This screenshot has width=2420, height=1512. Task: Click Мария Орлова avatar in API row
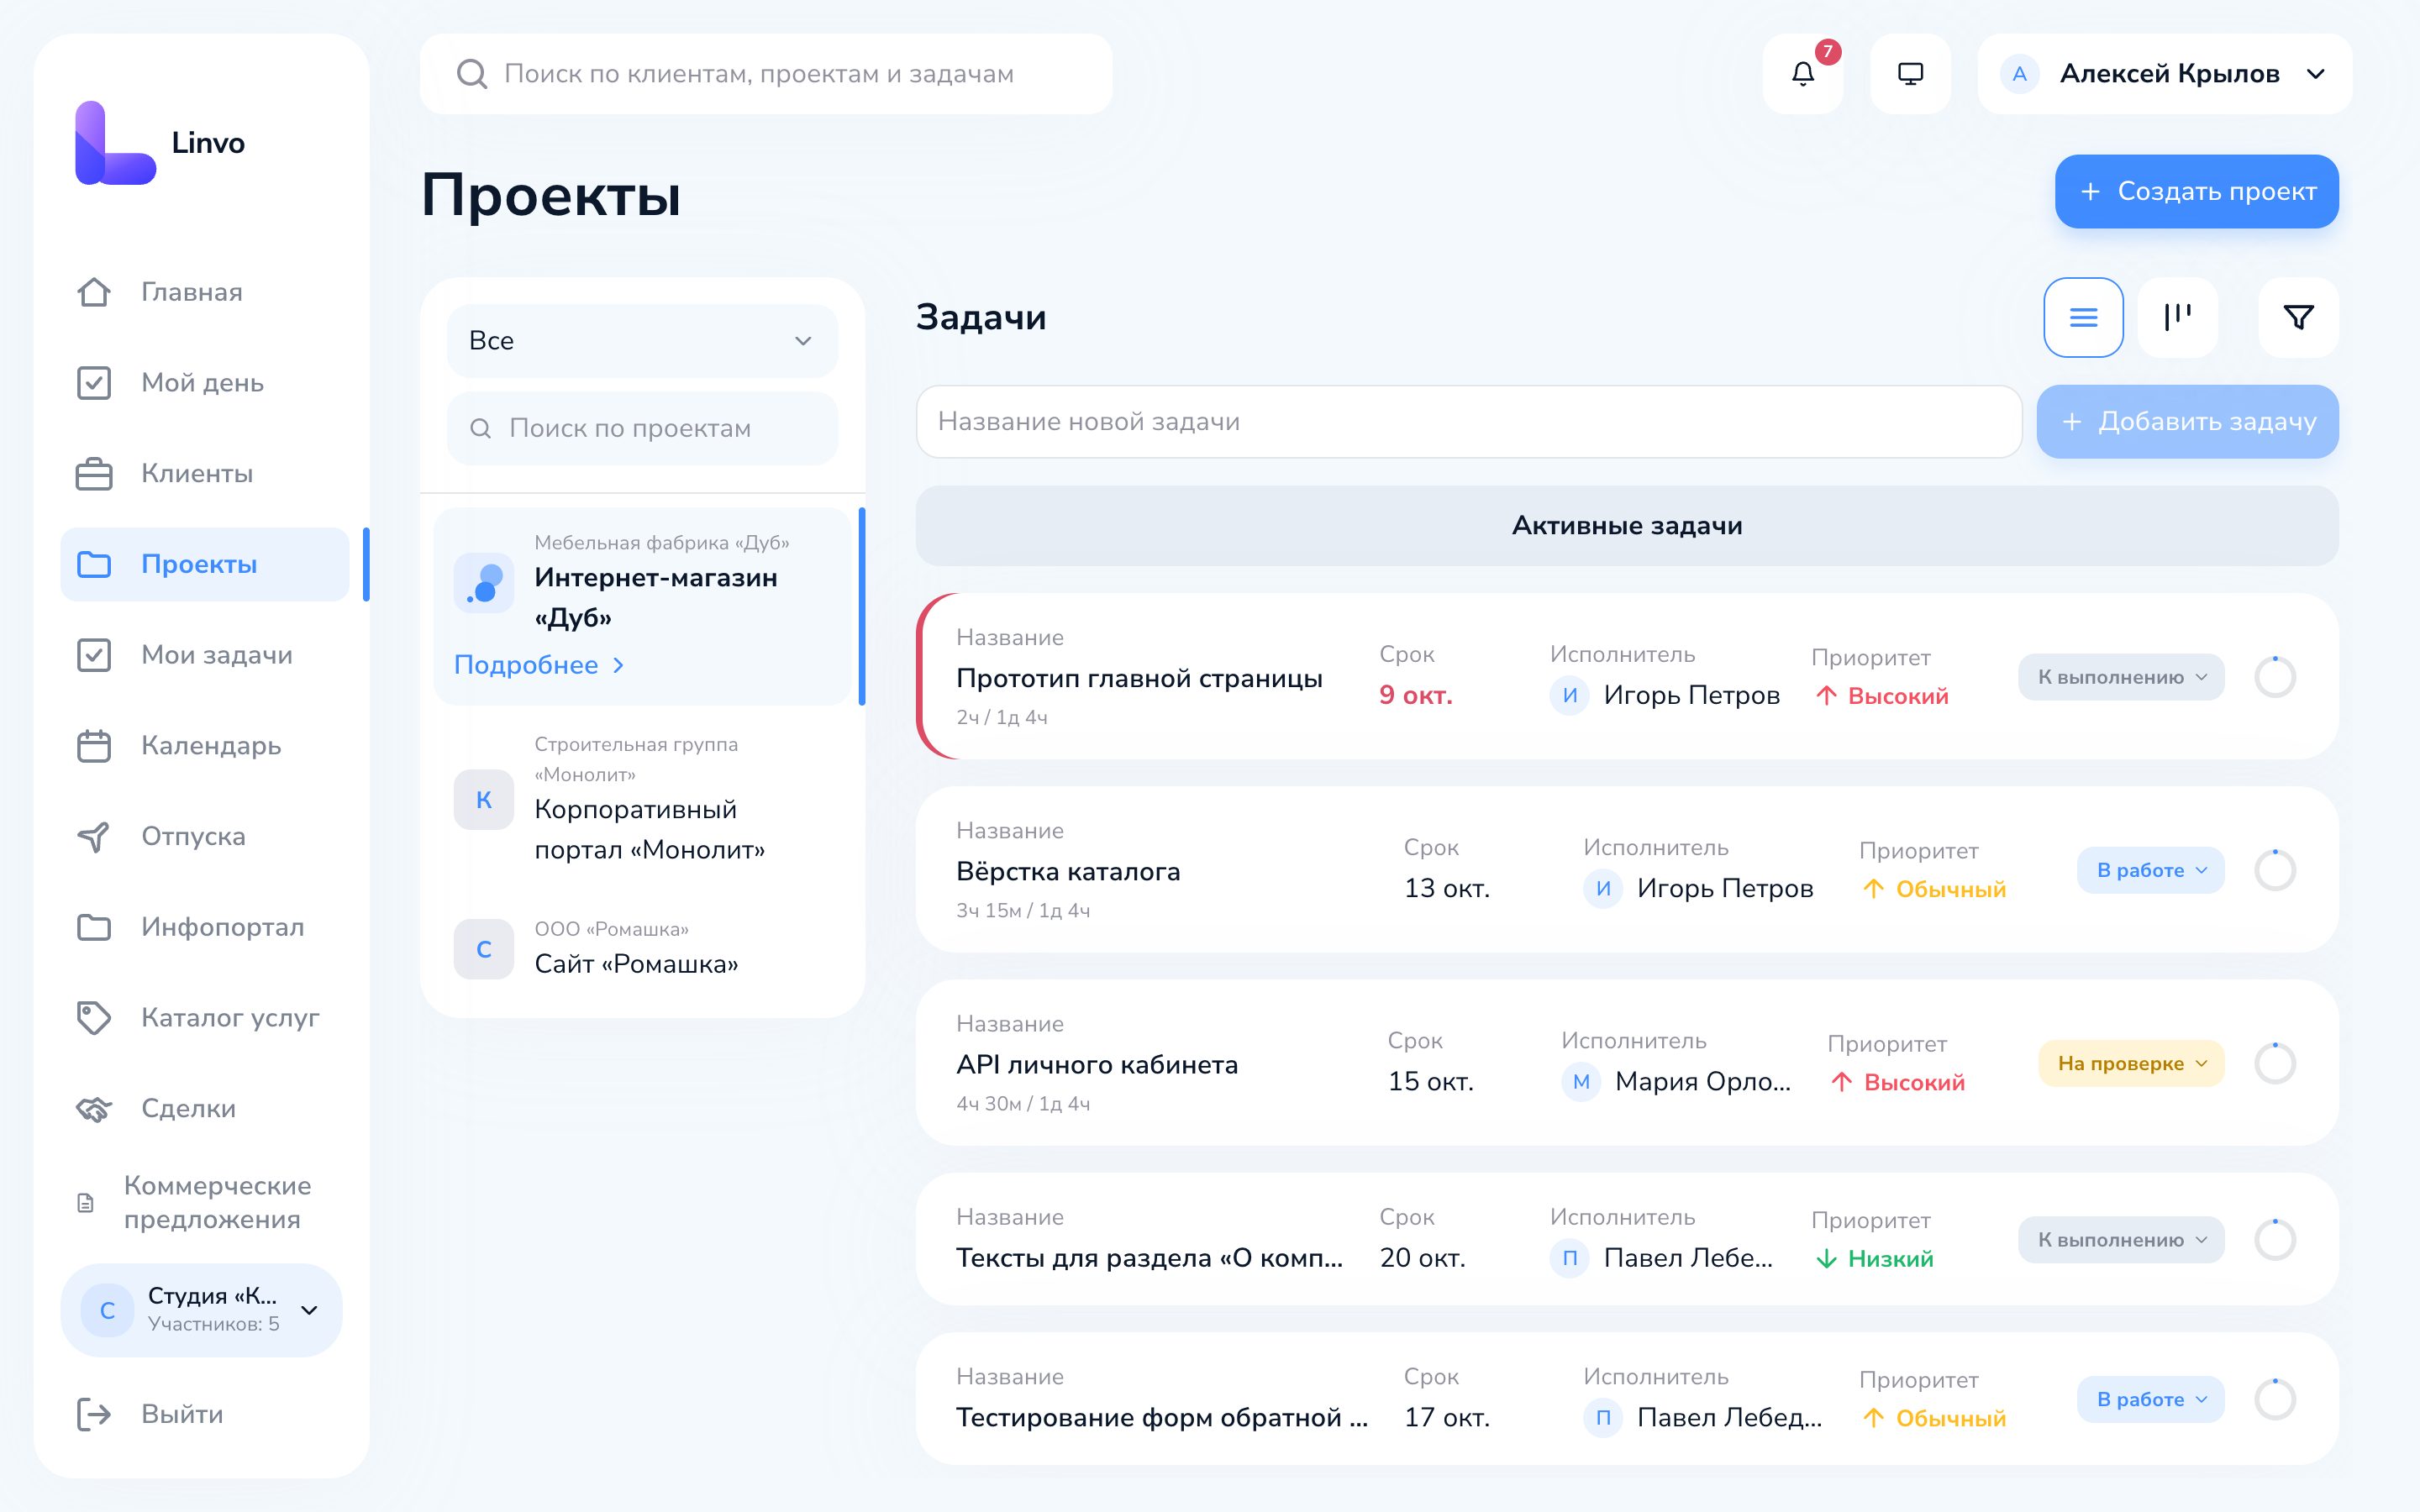pyautogui.click(x=1581, y=1082)
